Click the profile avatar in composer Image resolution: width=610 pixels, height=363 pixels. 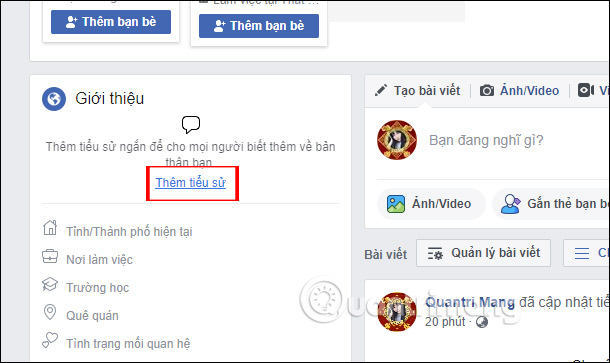[396, 140]
